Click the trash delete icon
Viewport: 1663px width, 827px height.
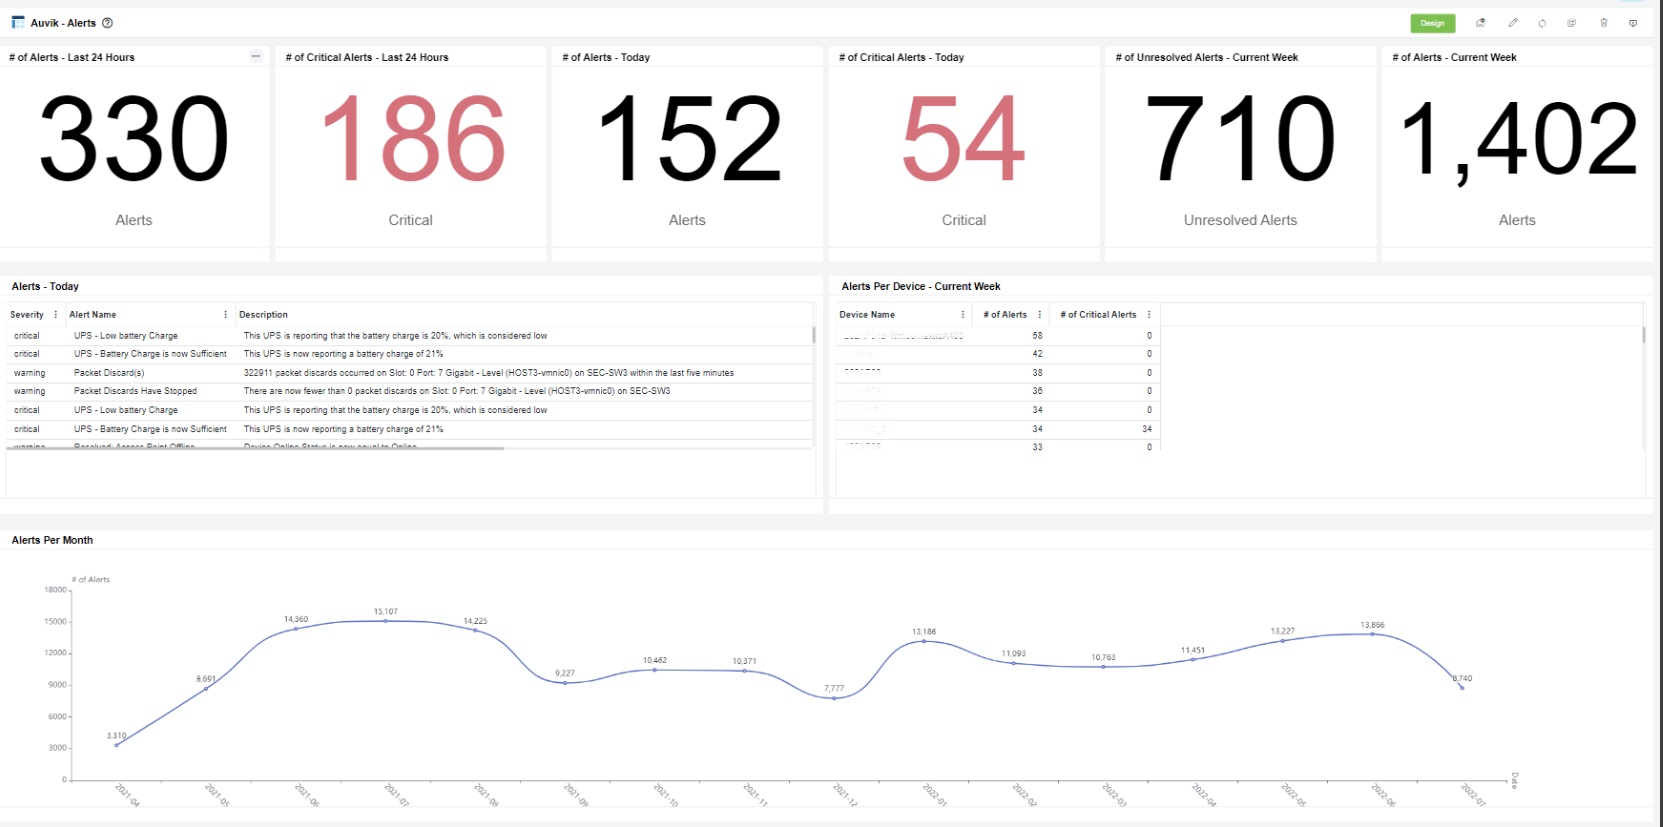[1604, 23]
